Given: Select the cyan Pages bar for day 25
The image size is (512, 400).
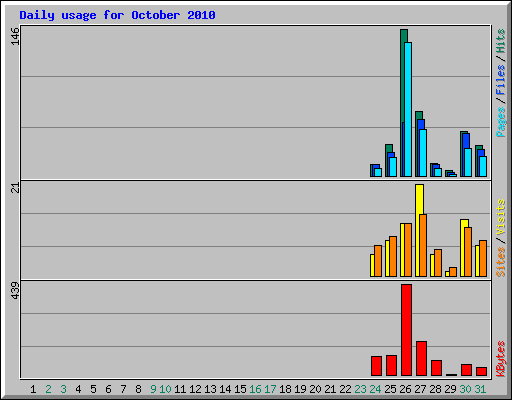Looking at the screenshot, I should [393, 167].
